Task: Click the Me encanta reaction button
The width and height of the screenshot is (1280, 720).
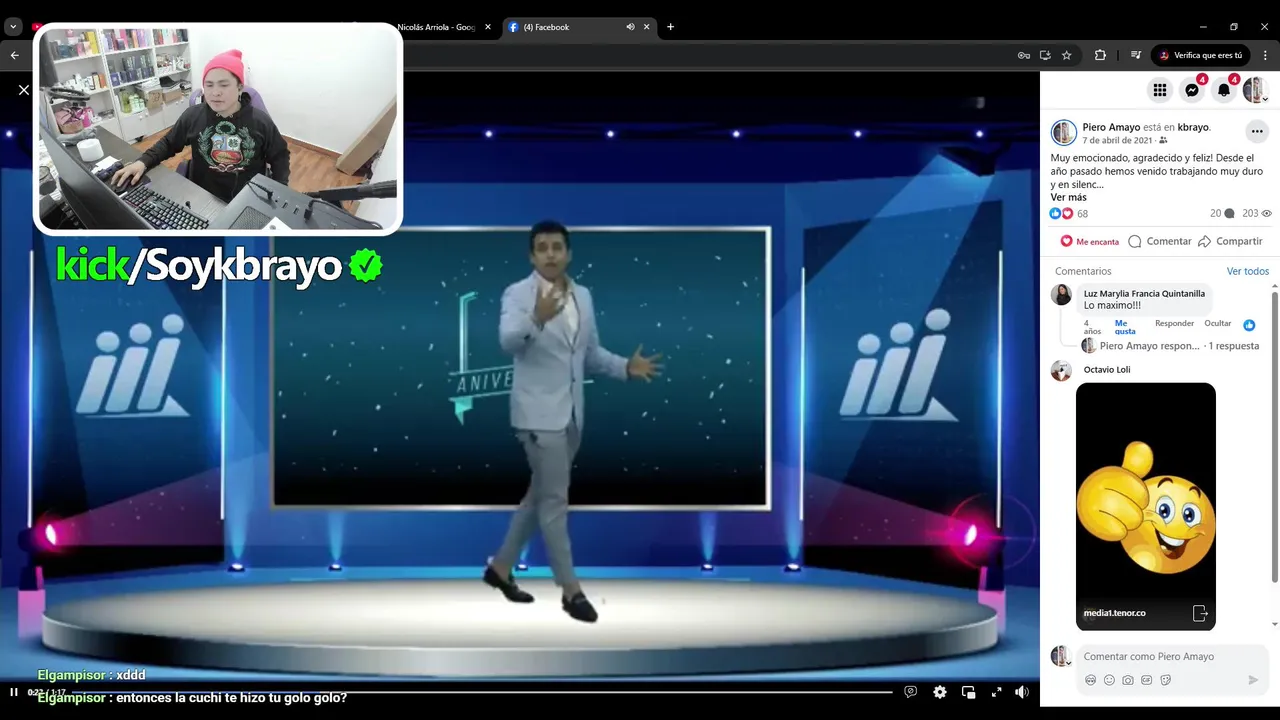Action: tap(1090, 241)
